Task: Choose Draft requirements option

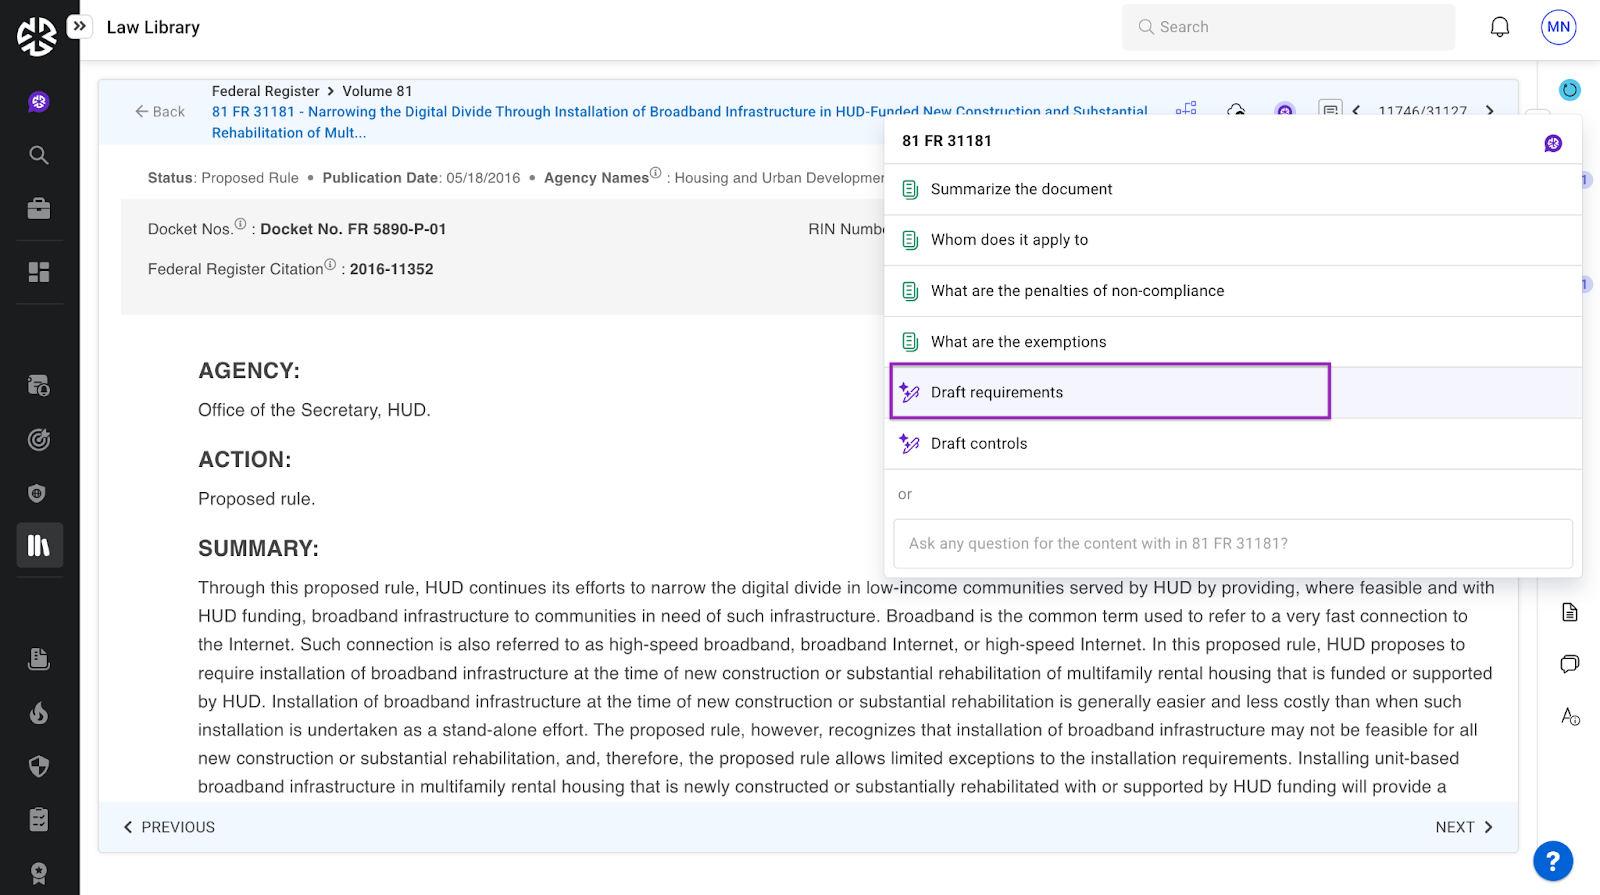Action: pyautogui.click(x=997, y=392)
